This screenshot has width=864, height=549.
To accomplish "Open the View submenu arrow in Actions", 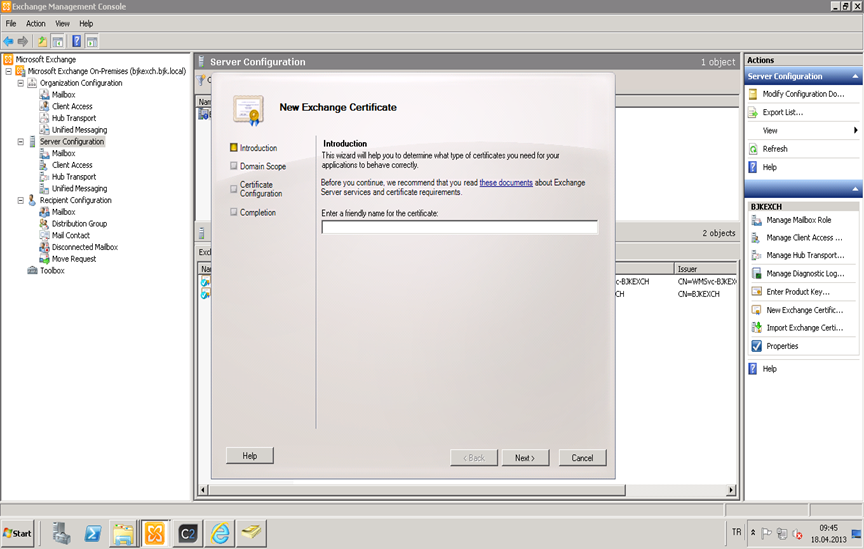I will (x=855, y=131).
